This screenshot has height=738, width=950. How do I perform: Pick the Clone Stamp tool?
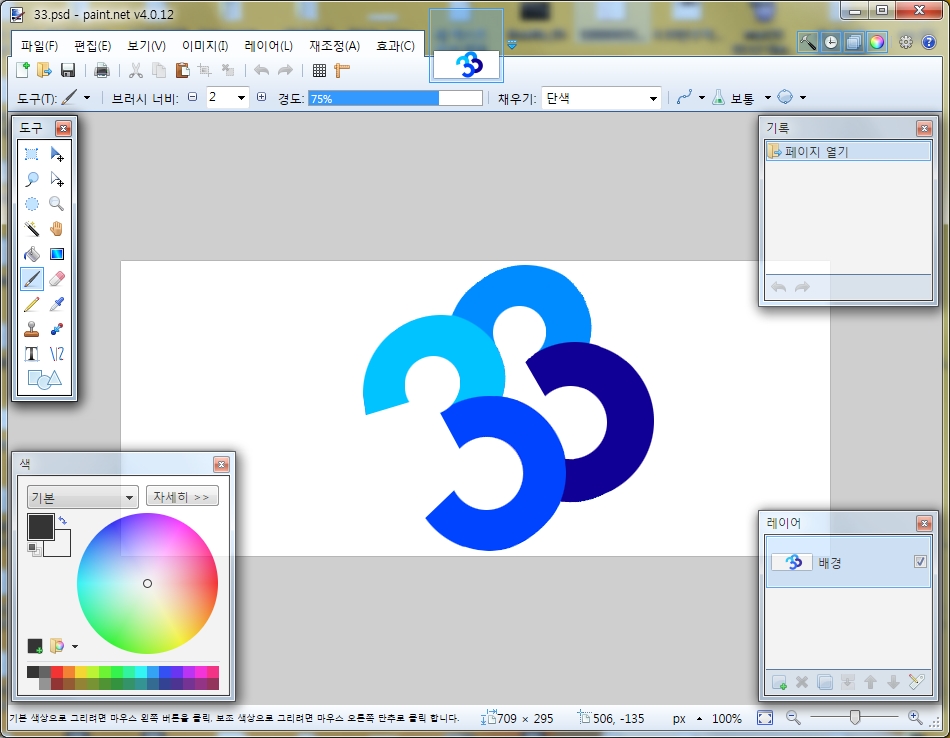[32, 329]
